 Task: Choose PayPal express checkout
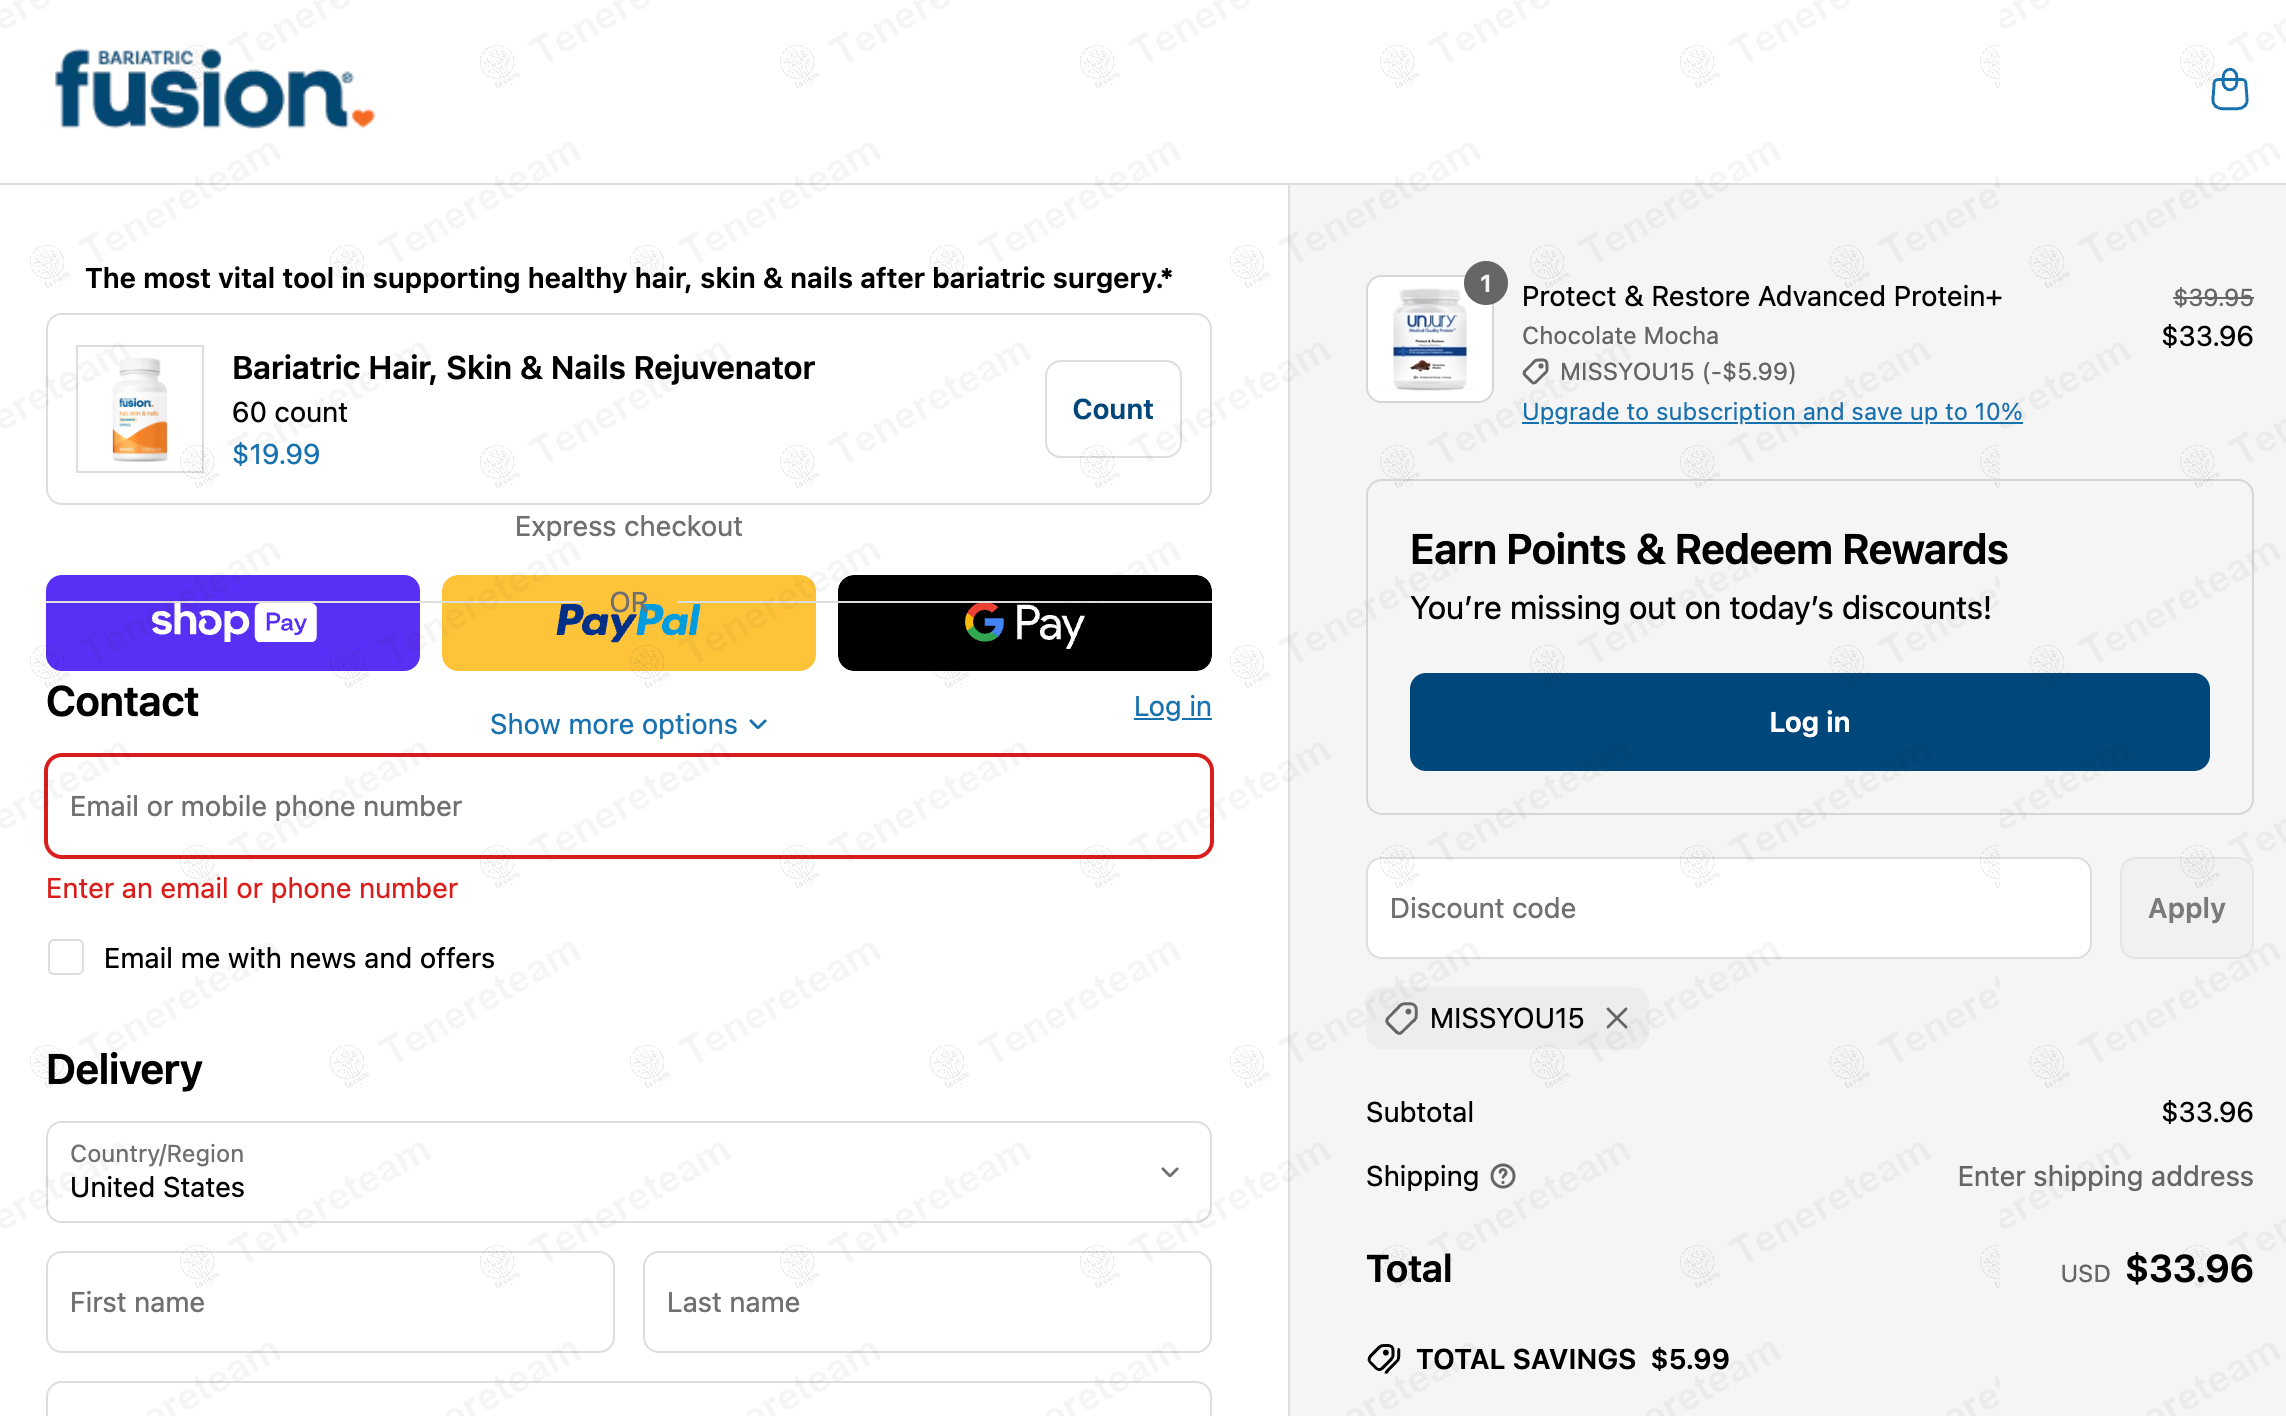(628, 623)
